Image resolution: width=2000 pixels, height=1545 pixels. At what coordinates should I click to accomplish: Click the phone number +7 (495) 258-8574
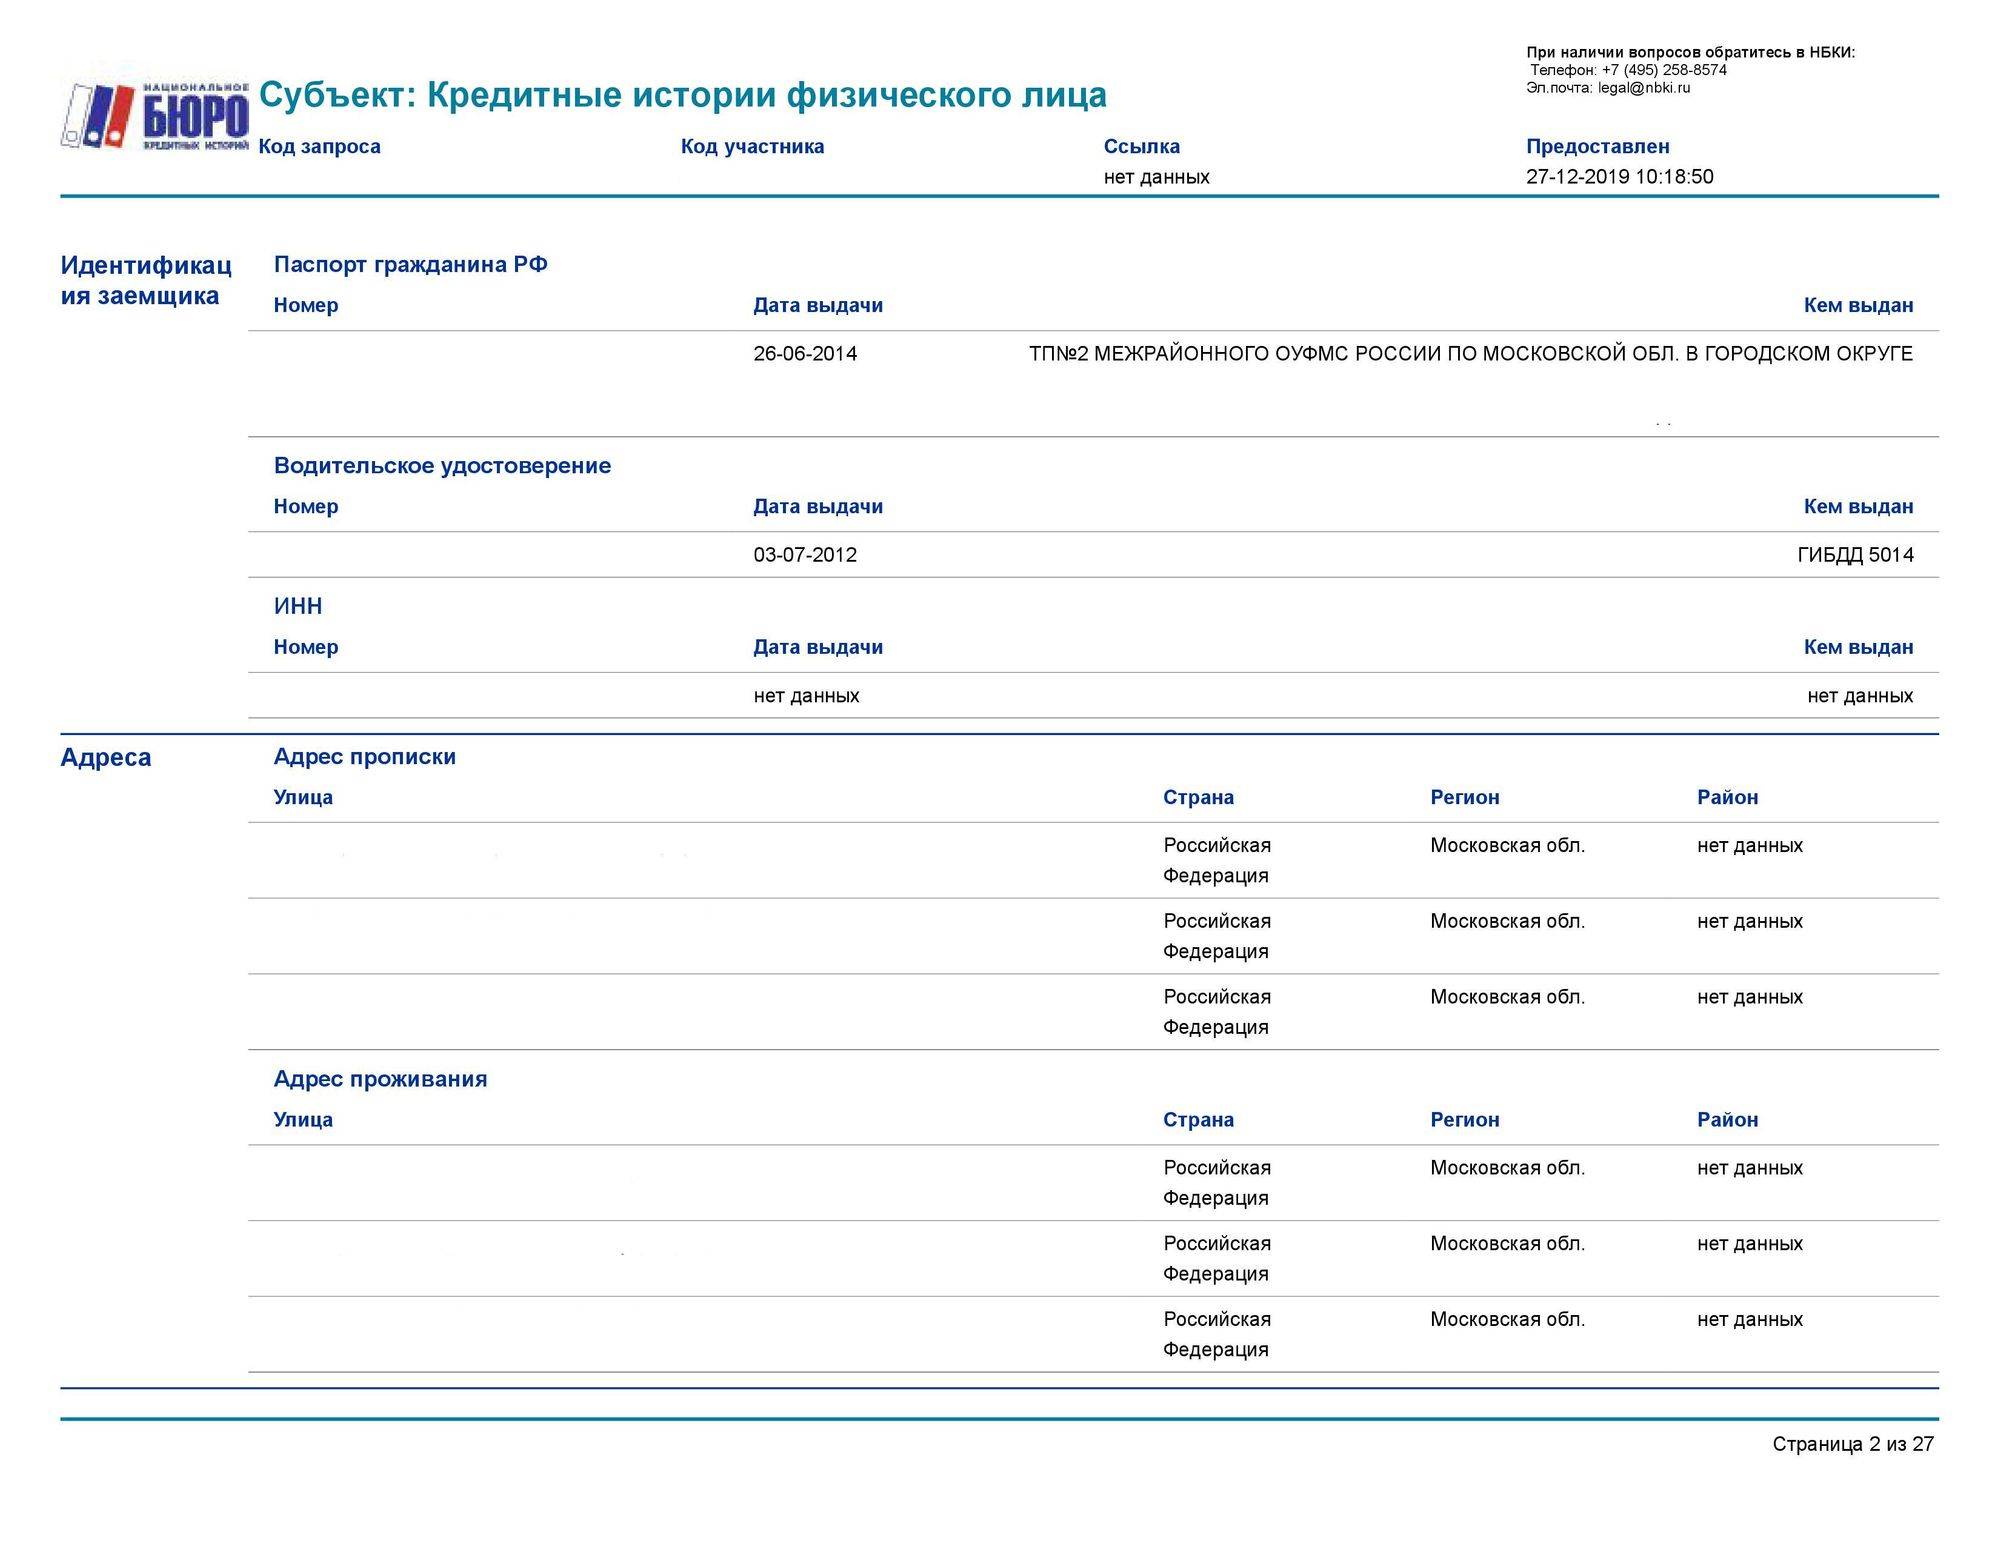point(1664,70)
